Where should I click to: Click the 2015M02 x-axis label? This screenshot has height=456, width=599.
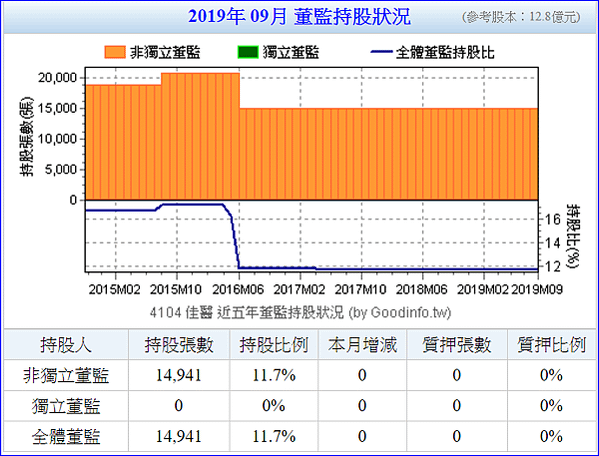coord(115,289)
